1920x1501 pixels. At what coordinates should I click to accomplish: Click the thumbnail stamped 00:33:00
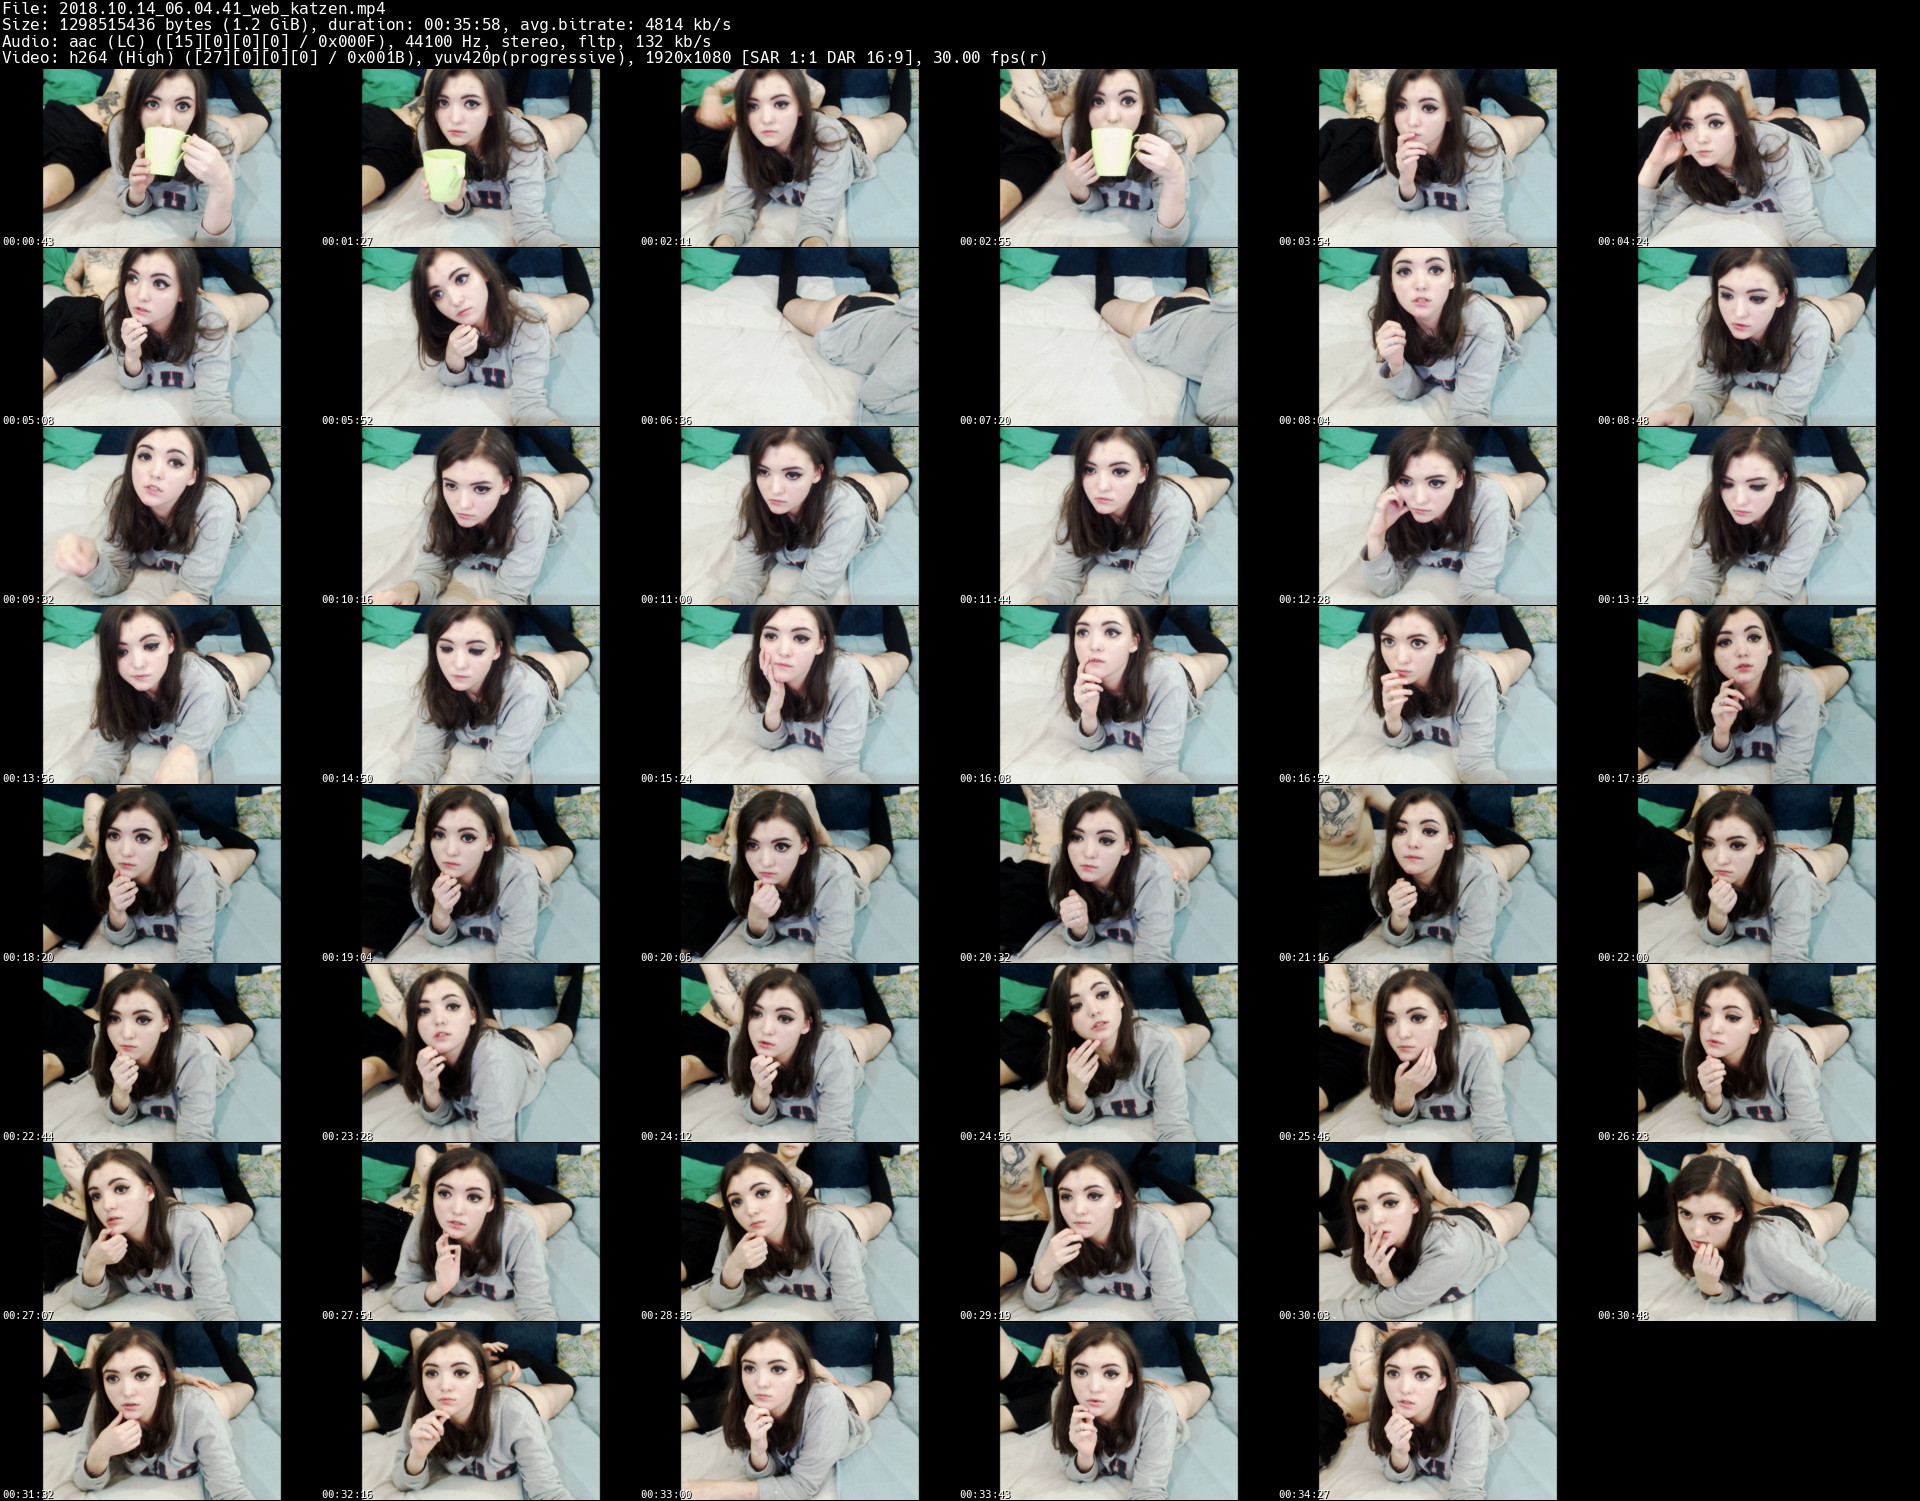[799, 1410]
